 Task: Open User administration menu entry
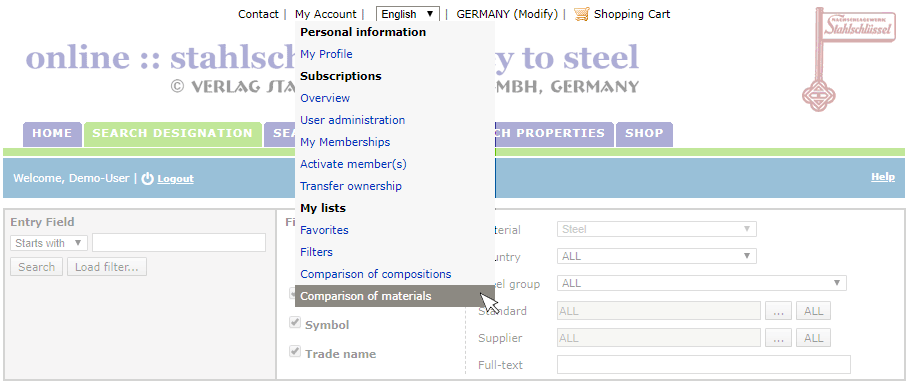click(x=352, y=120)
